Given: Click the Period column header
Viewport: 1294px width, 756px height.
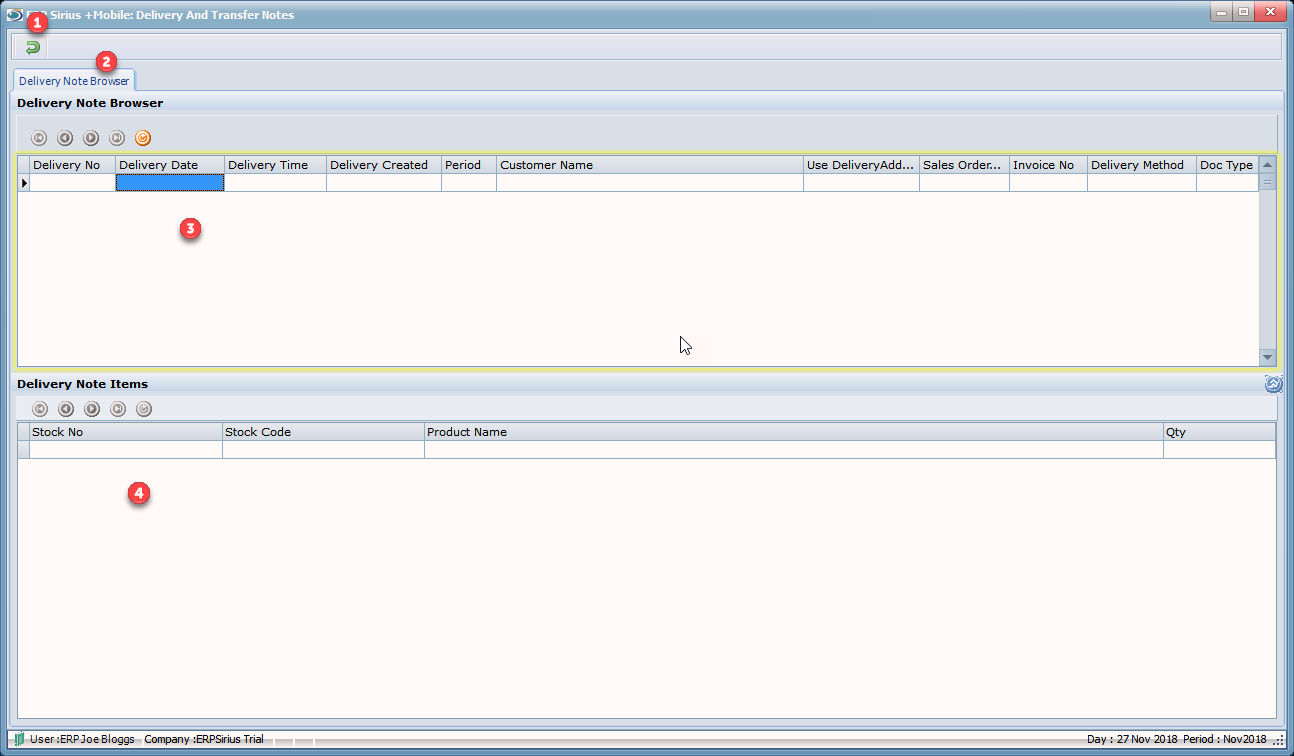Looking at the screenshot, I should click(469, 165).
